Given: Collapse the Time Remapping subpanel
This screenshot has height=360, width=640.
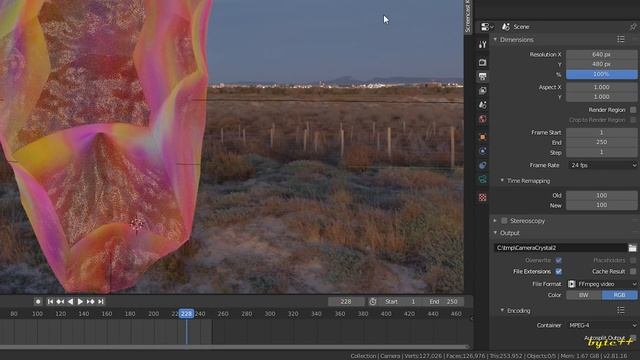Looking at the screenshot, I should (502, 180).
